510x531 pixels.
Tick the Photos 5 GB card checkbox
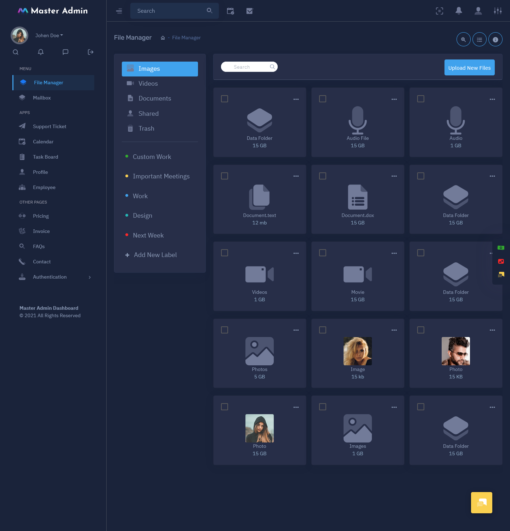click(225, 330)
